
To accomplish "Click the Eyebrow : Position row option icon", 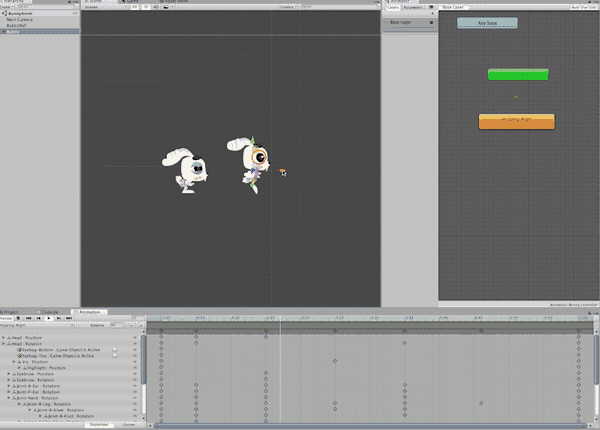I will point(135,374).
